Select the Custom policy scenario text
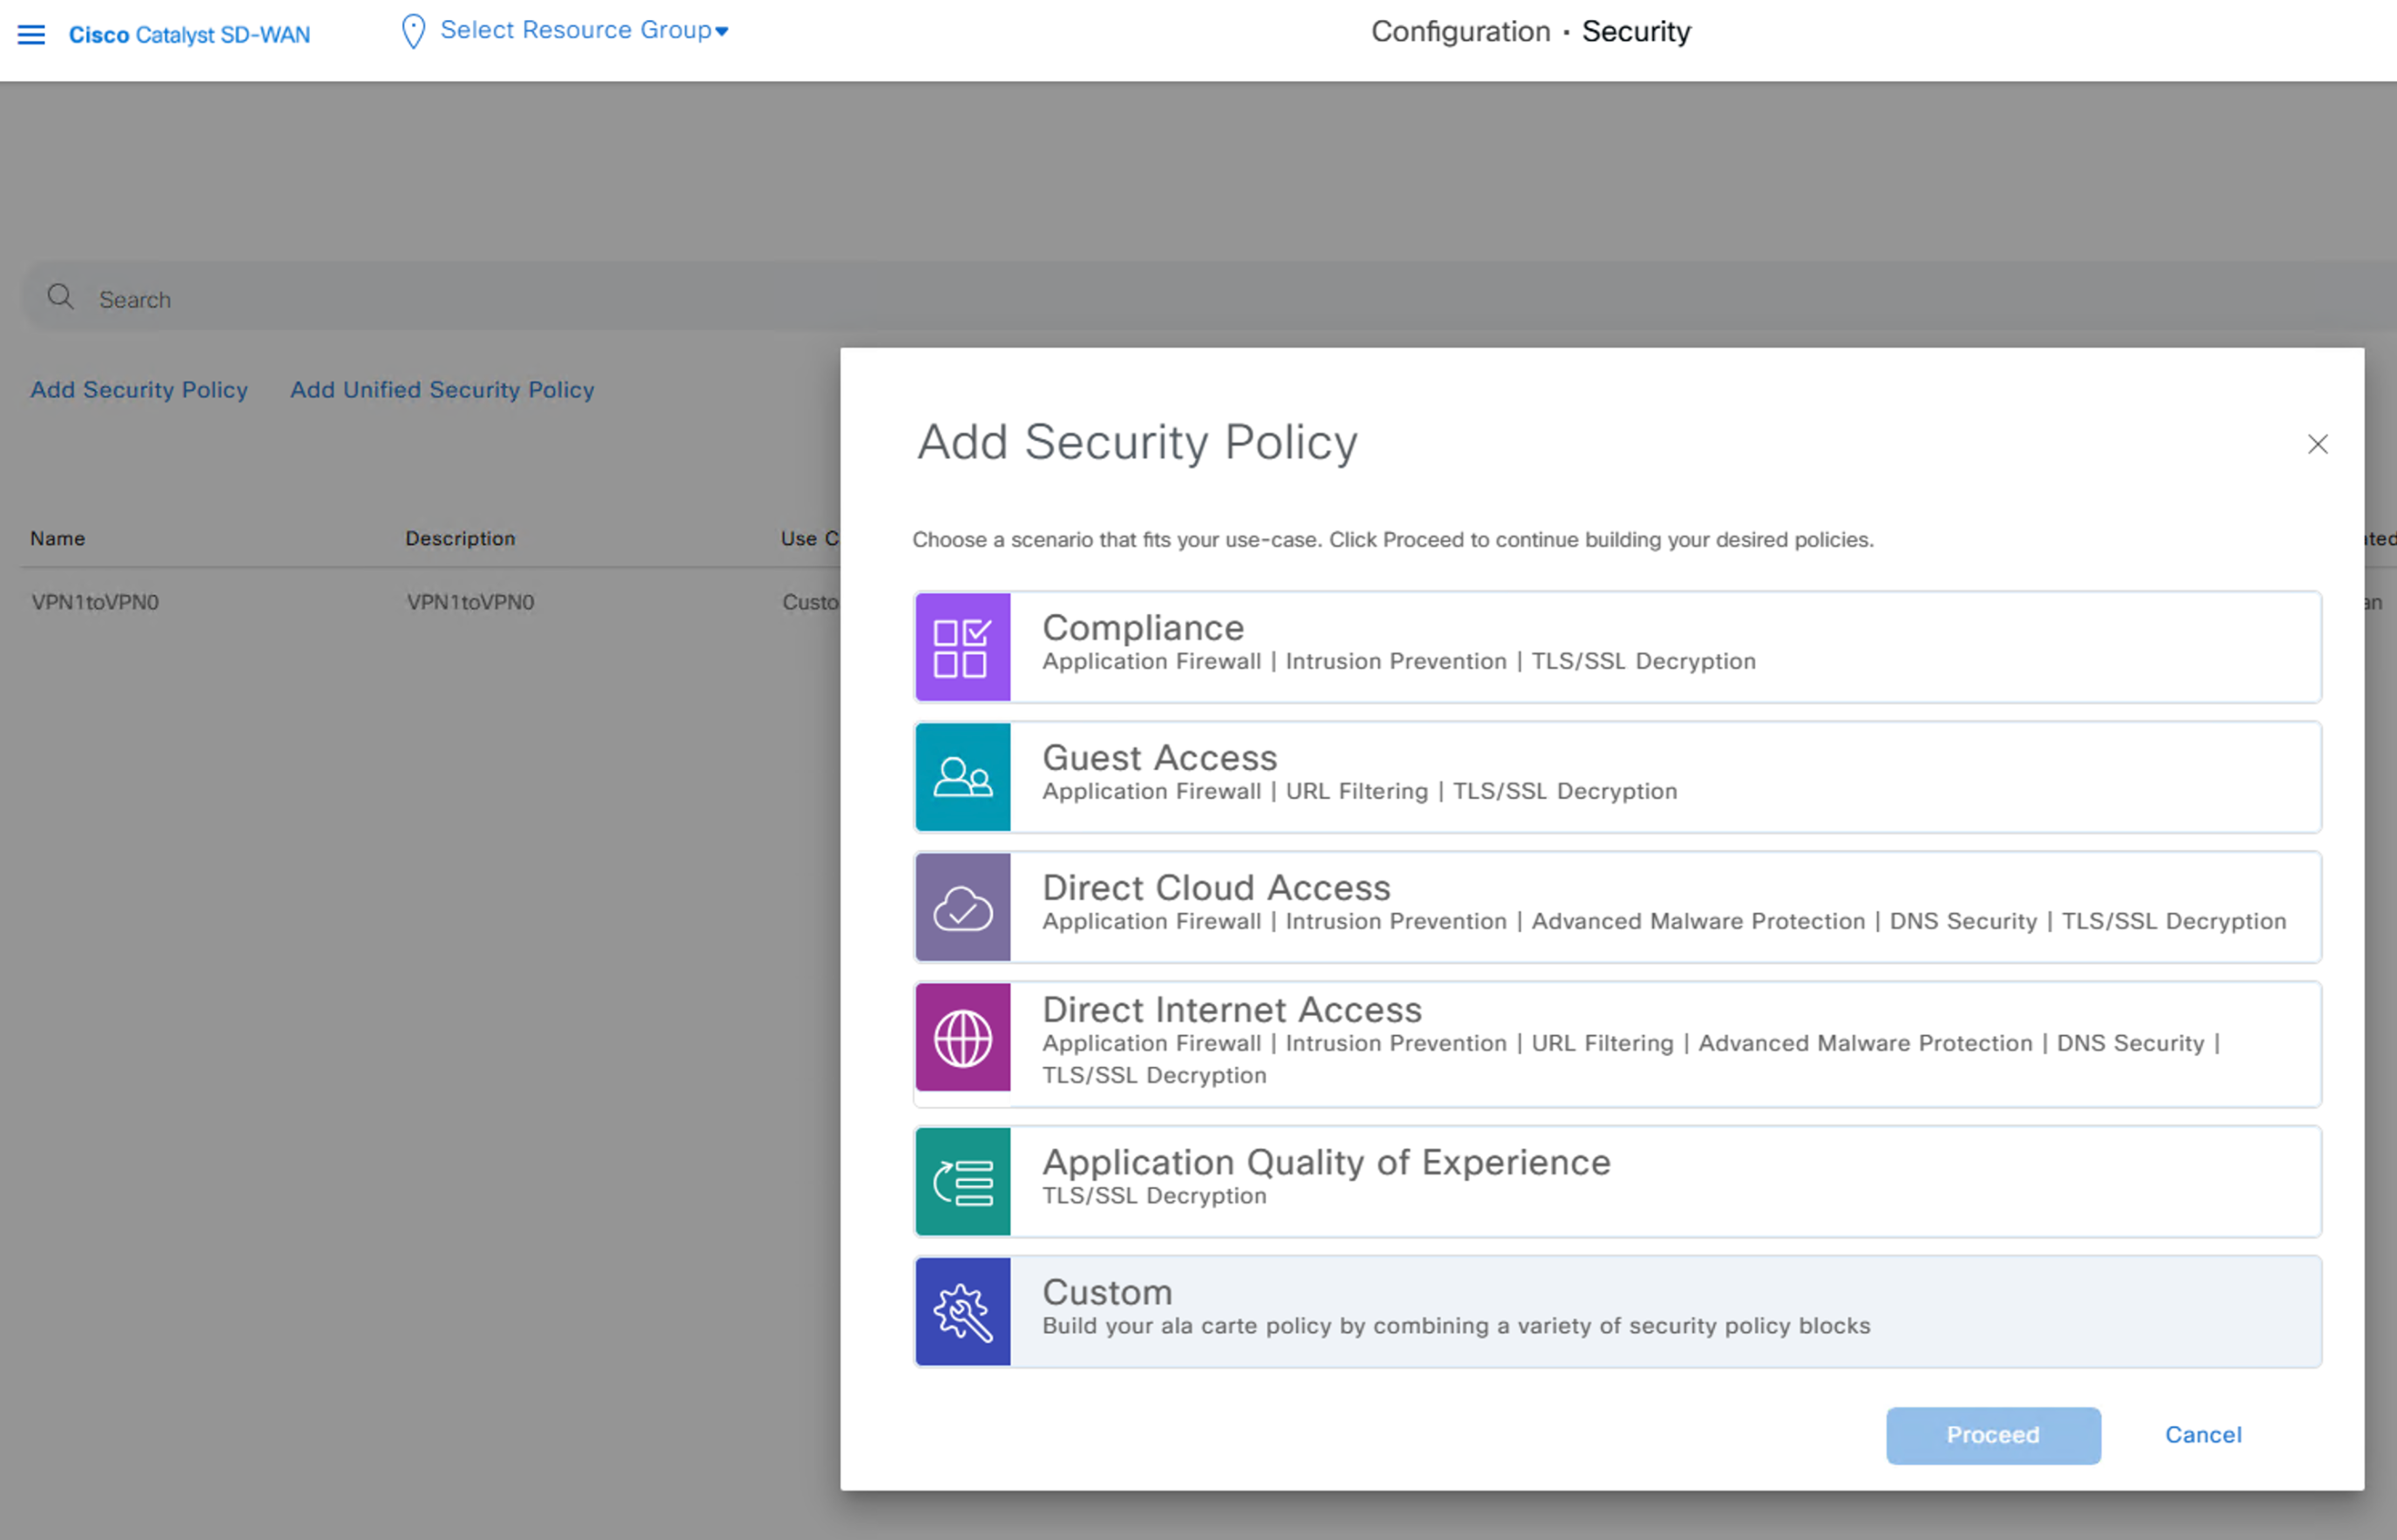2397x1540 pixels. tap(1107, 1292)
